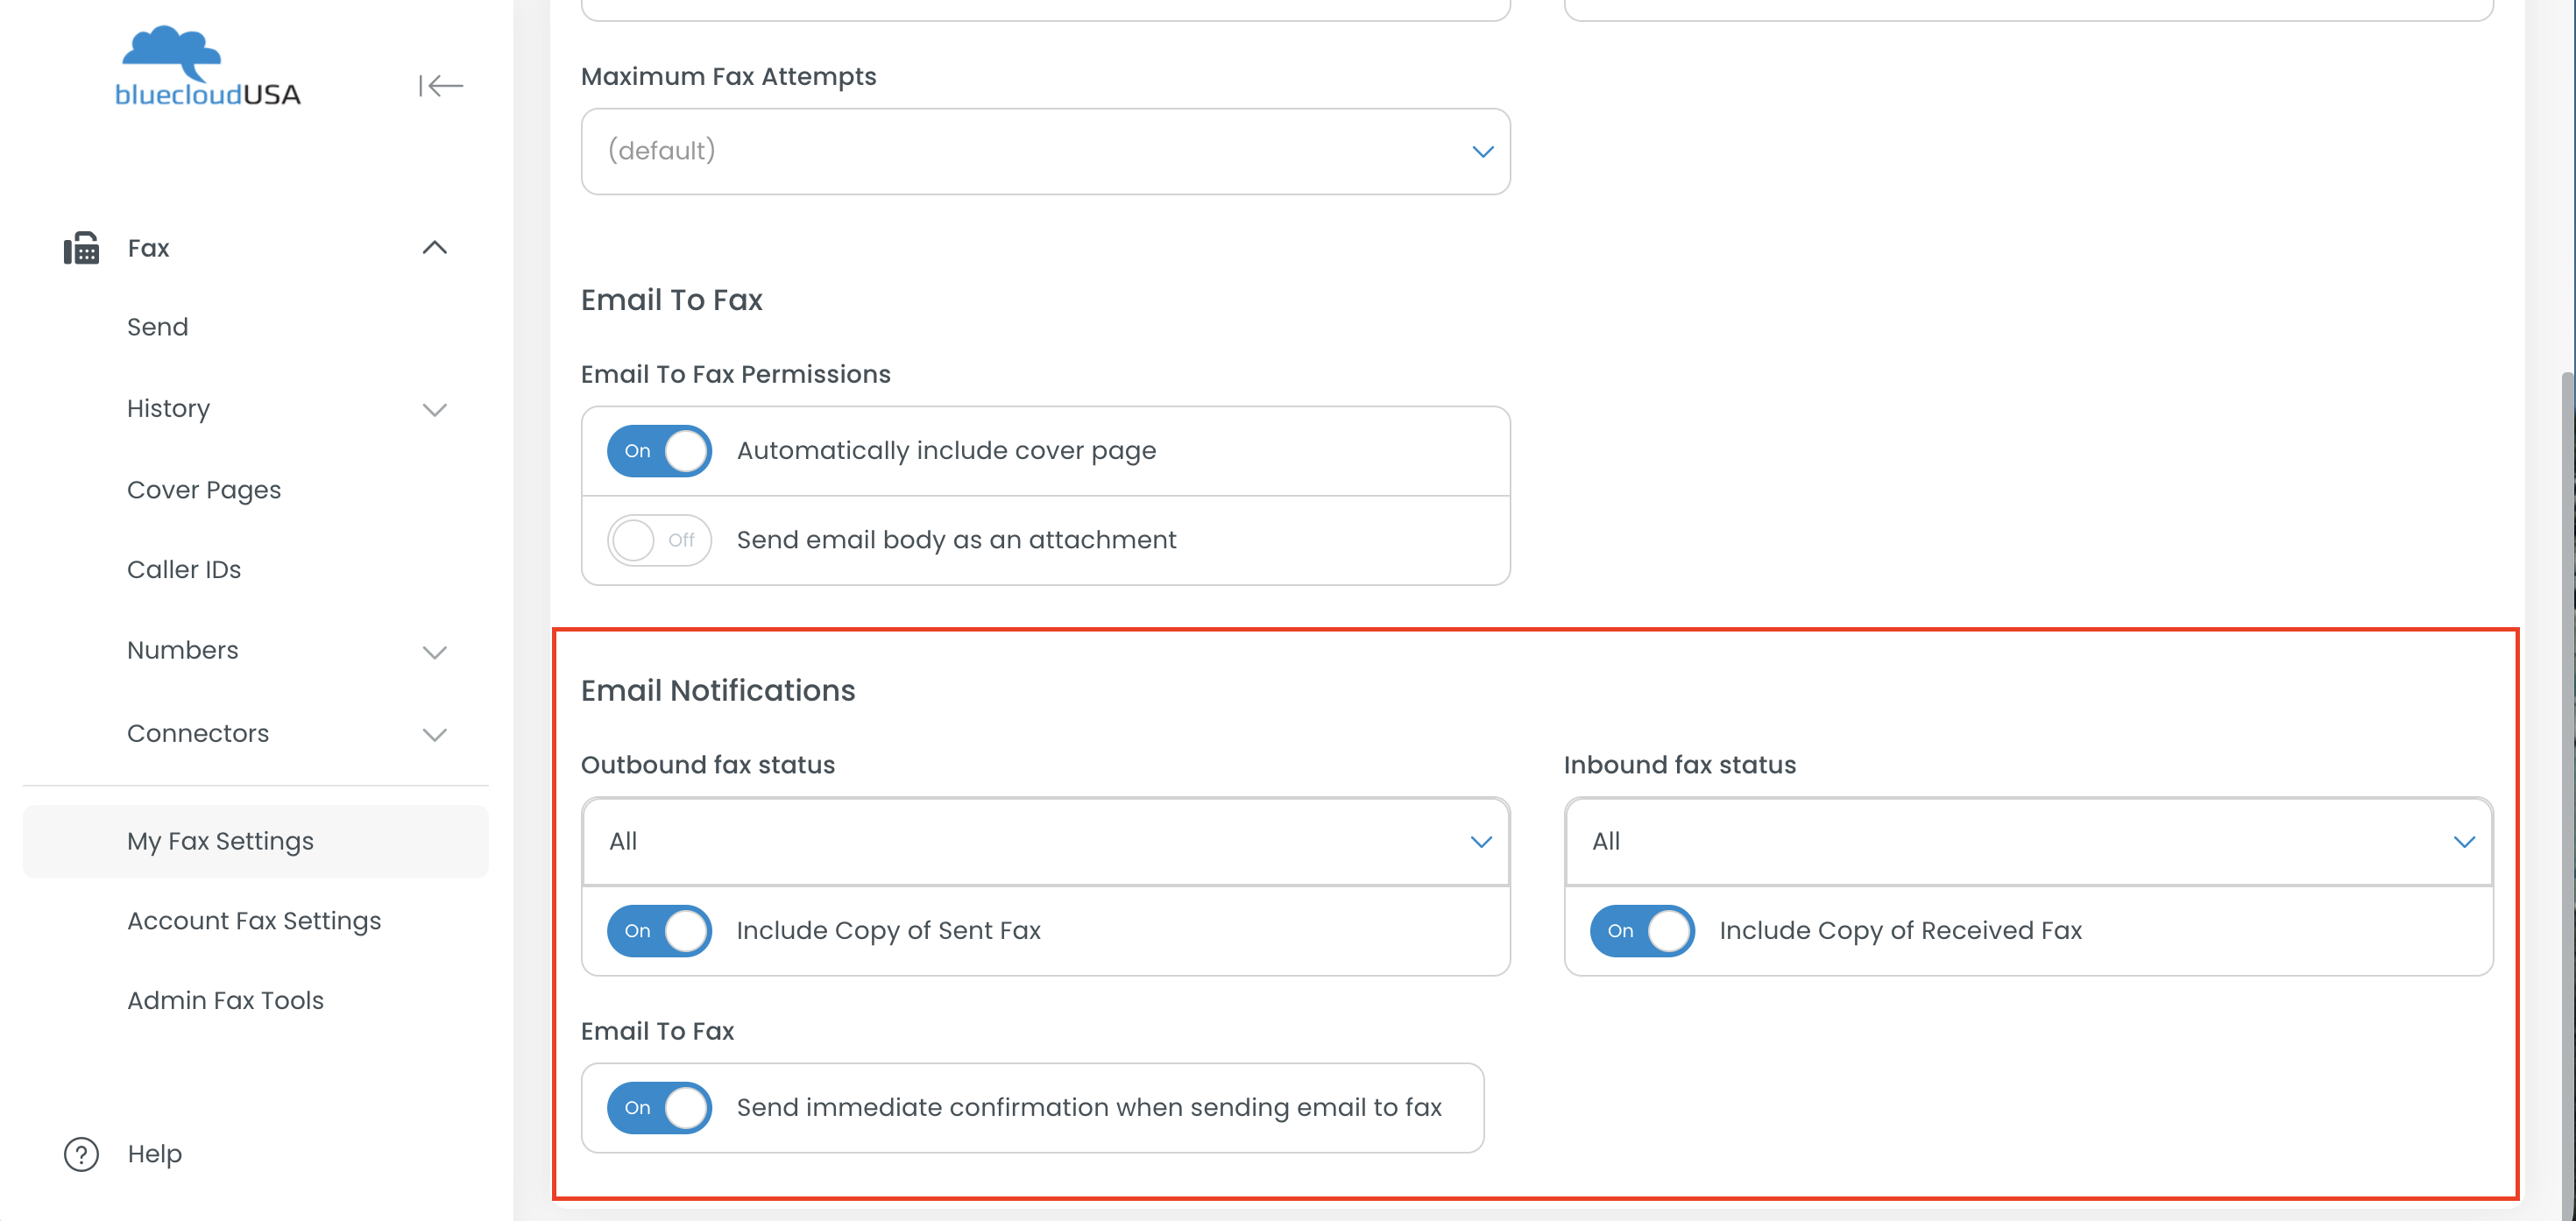The width and height of the screenshot is (2576, 1221).
Task: Open Admin Fax Tools link
Action: click(x=225, y=1001)
